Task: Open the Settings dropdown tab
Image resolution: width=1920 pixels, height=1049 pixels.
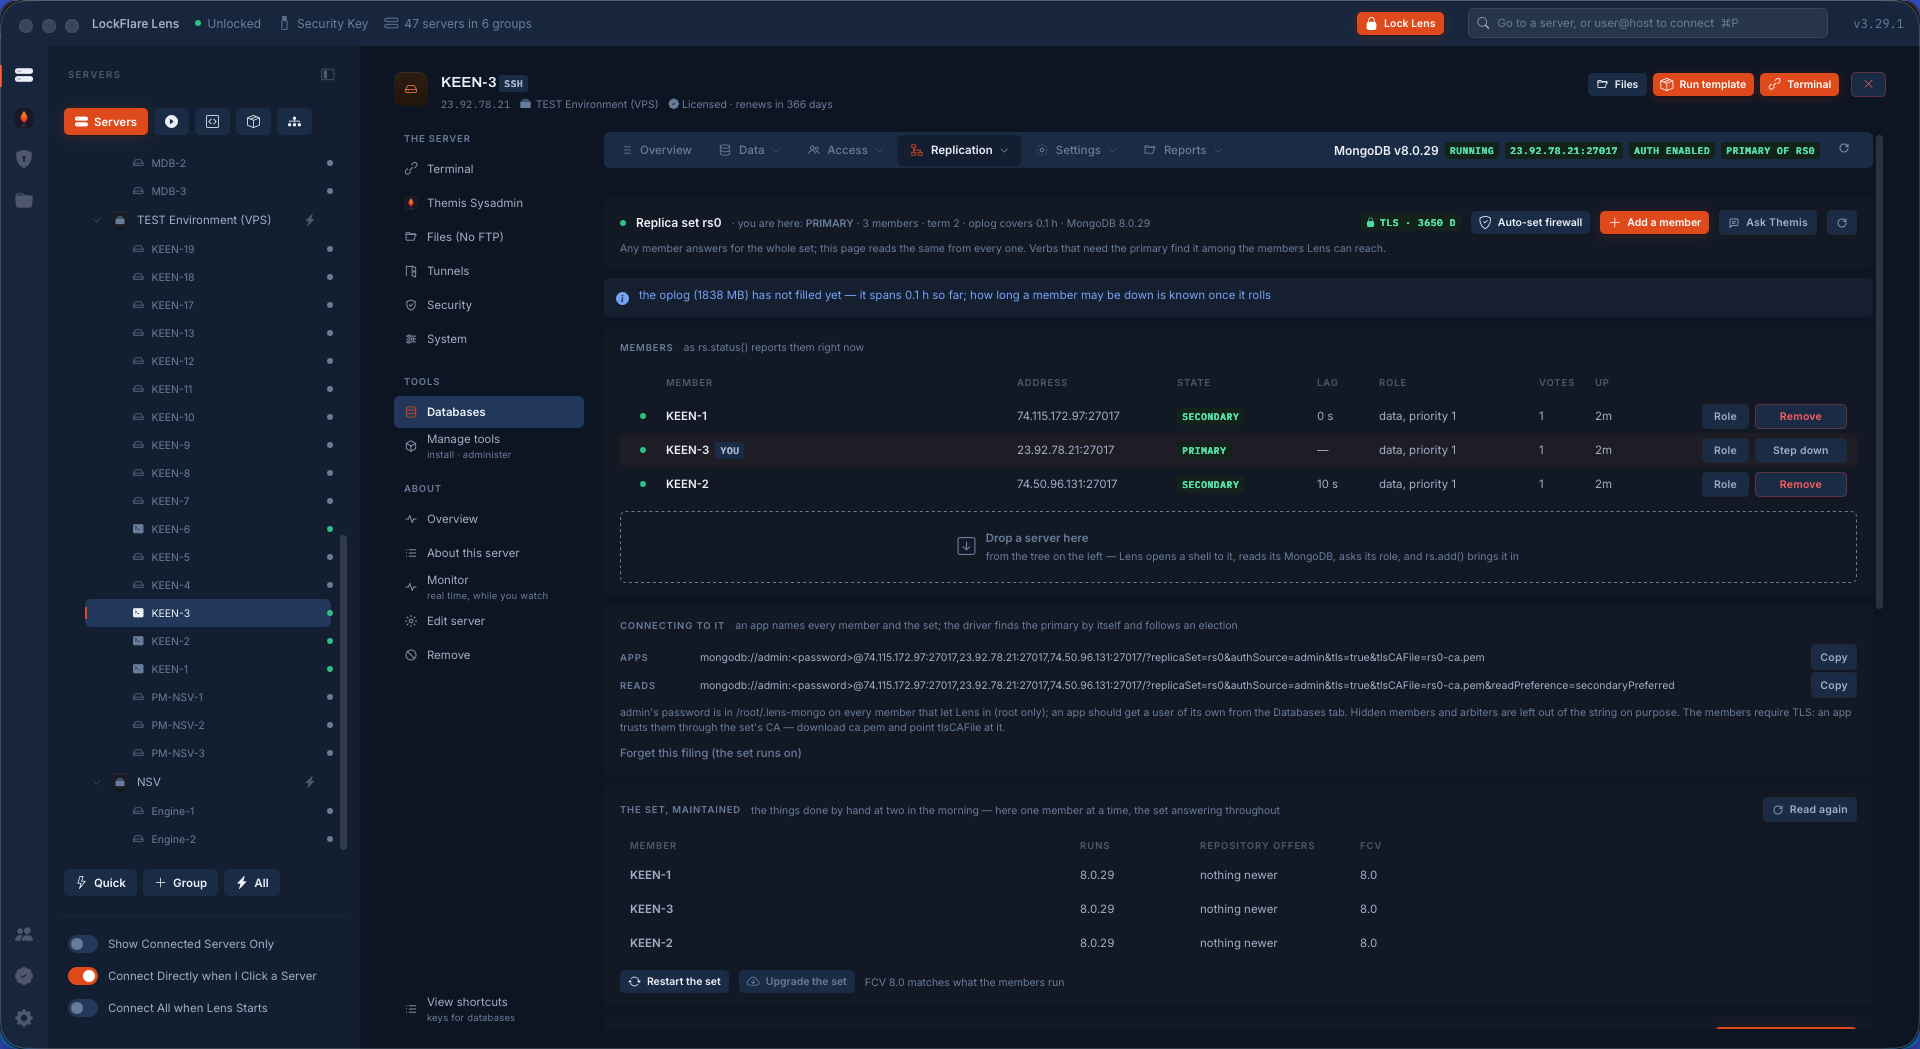Action: (x=1076, y=150)
